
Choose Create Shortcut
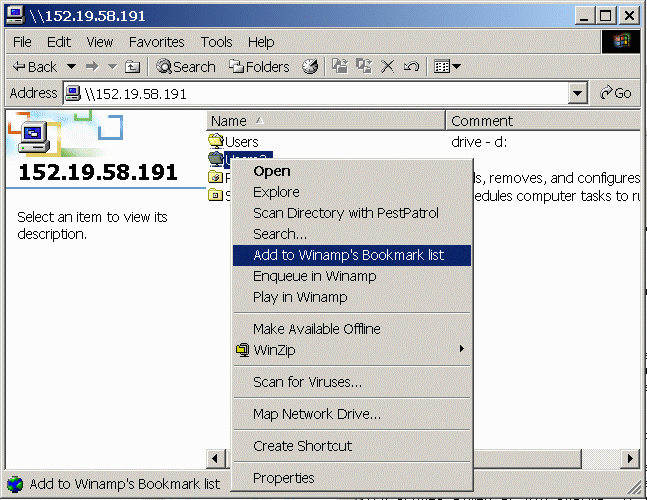point(352,446)
